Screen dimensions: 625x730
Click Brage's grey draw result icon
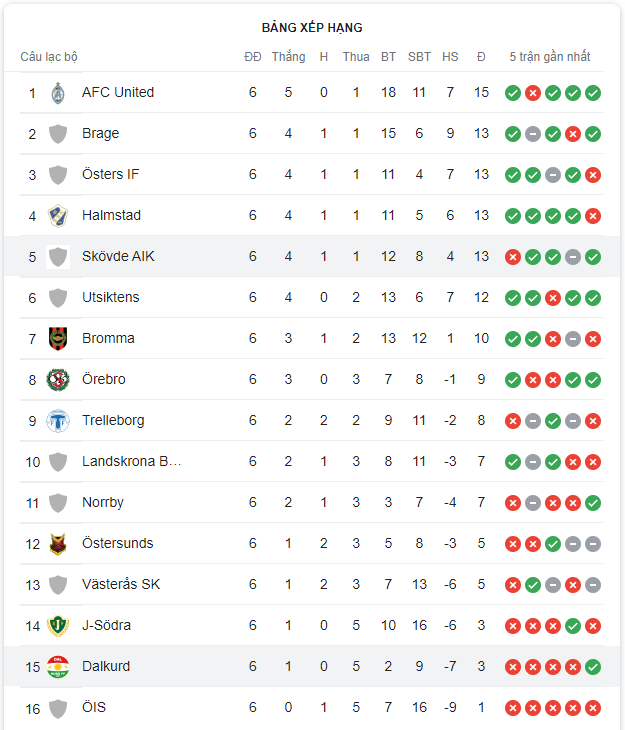pos(533,134)
